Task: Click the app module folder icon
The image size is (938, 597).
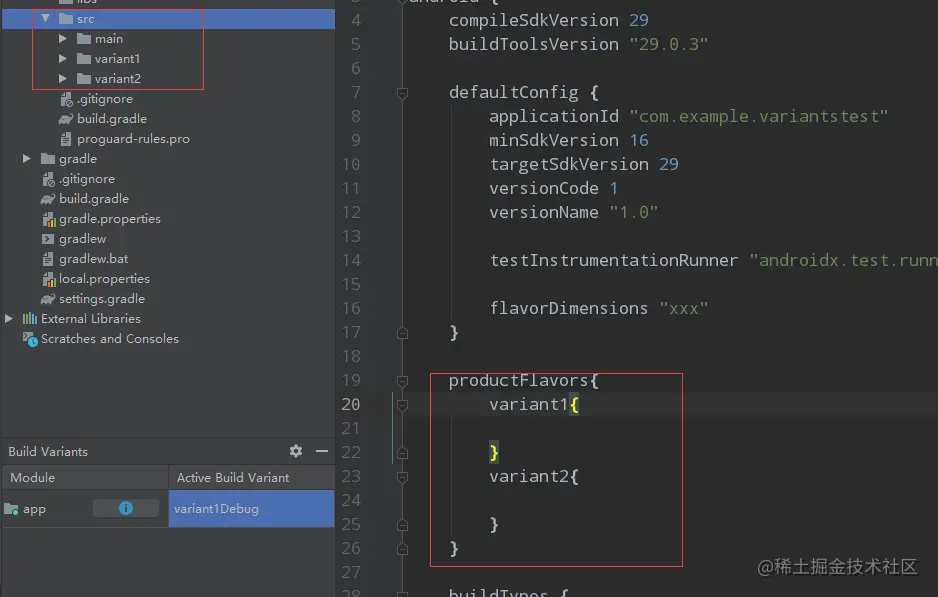Action: (x=11, y=509)
